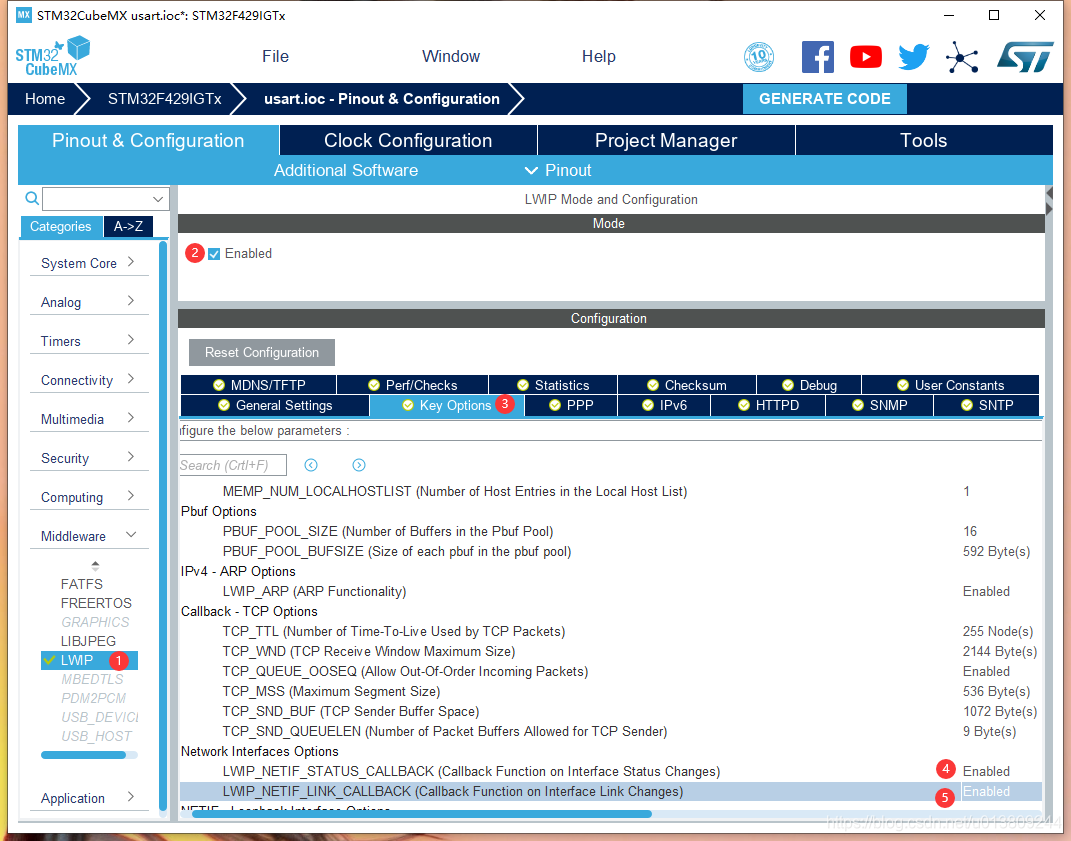
Task: Expand the Connectivity category
Action: tap(89, 380)
